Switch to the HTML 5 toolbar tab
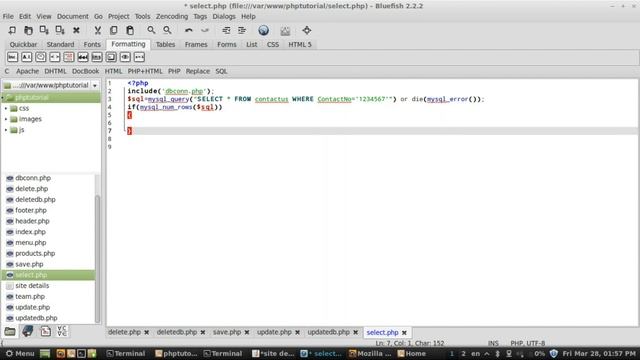The height and width of the screenshot is (360, 640). point(300,44)
